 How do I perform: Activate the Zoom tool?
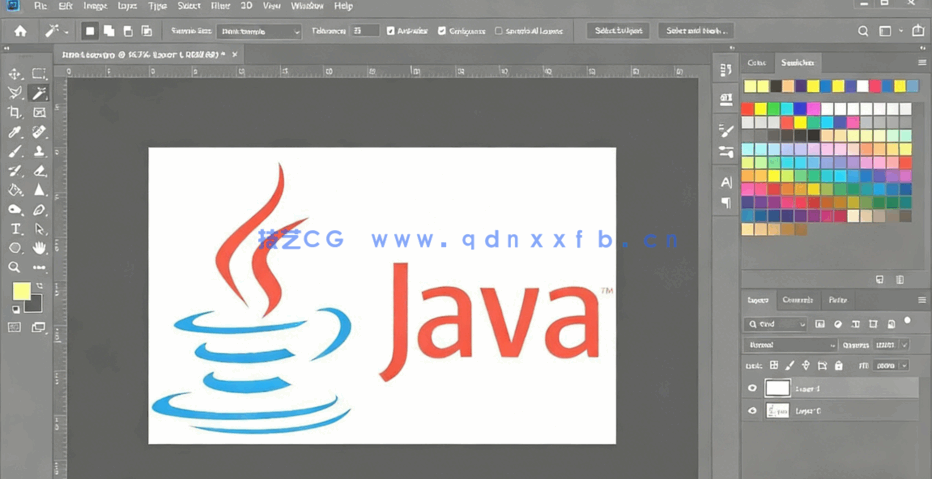(15, 267)
